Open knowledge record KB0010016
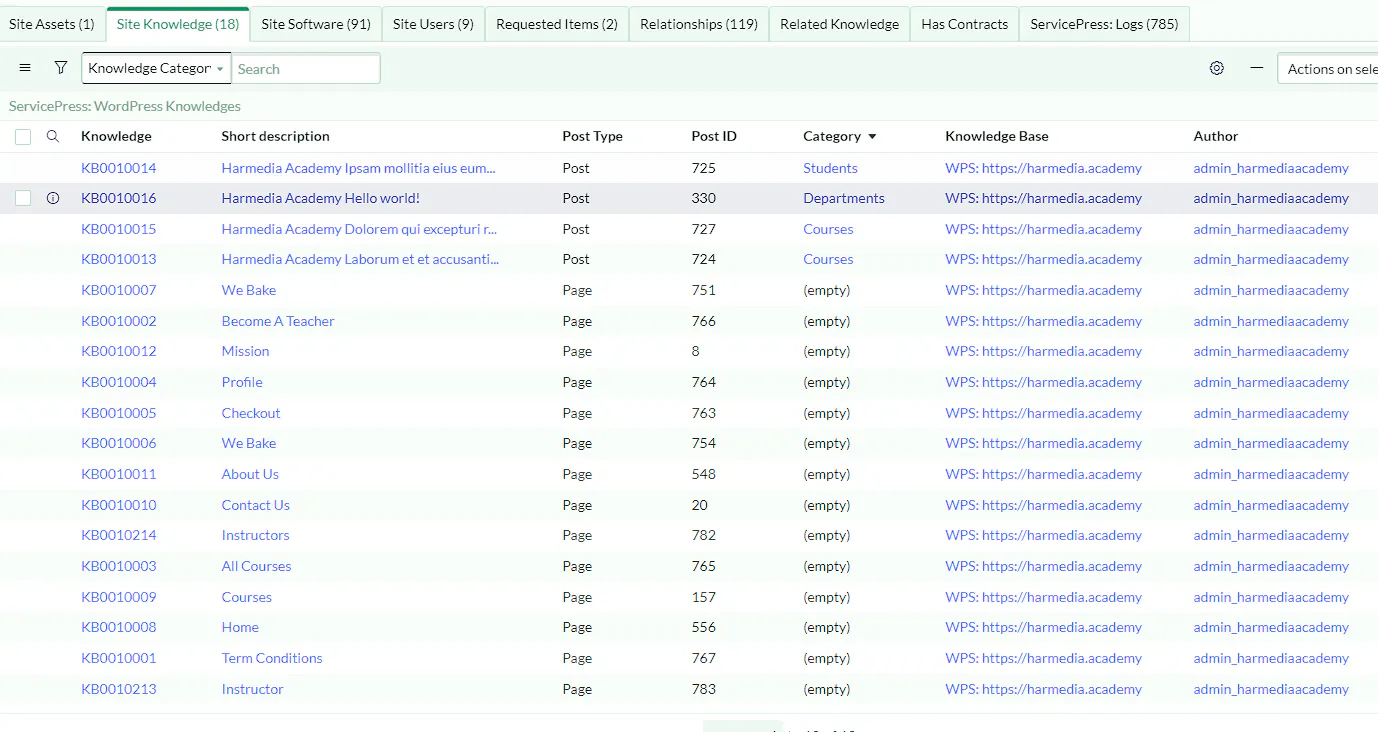Screen dimensions: 1378x732 tap(119, 198)
